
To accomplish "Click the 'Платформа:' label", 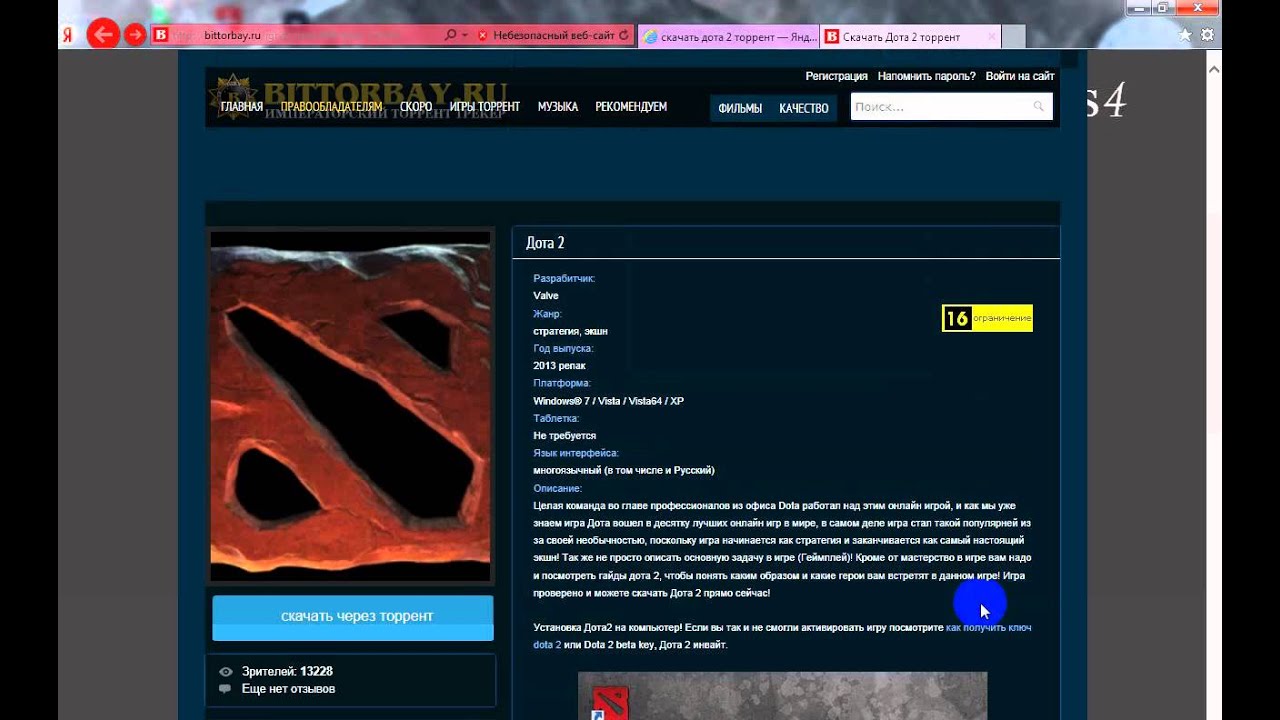I will tap(562, 383).
